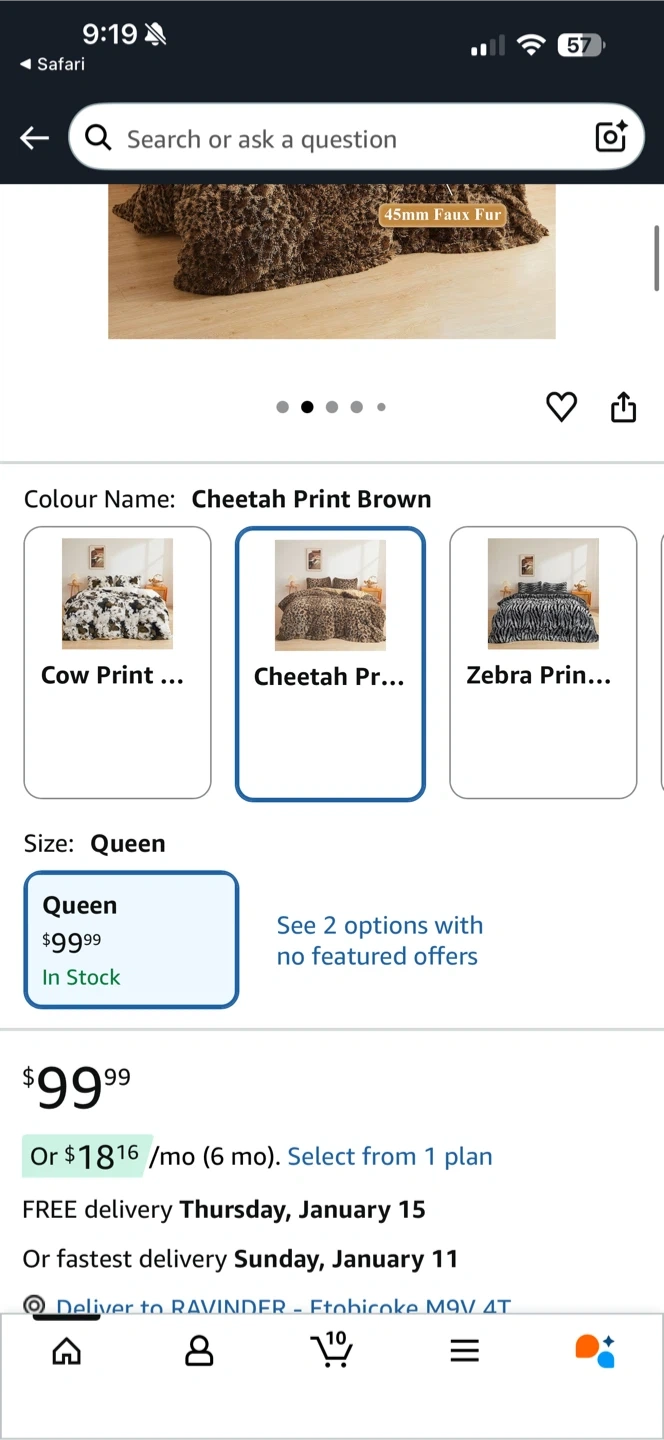Open camera lens search icon

(x=610, y=137)
